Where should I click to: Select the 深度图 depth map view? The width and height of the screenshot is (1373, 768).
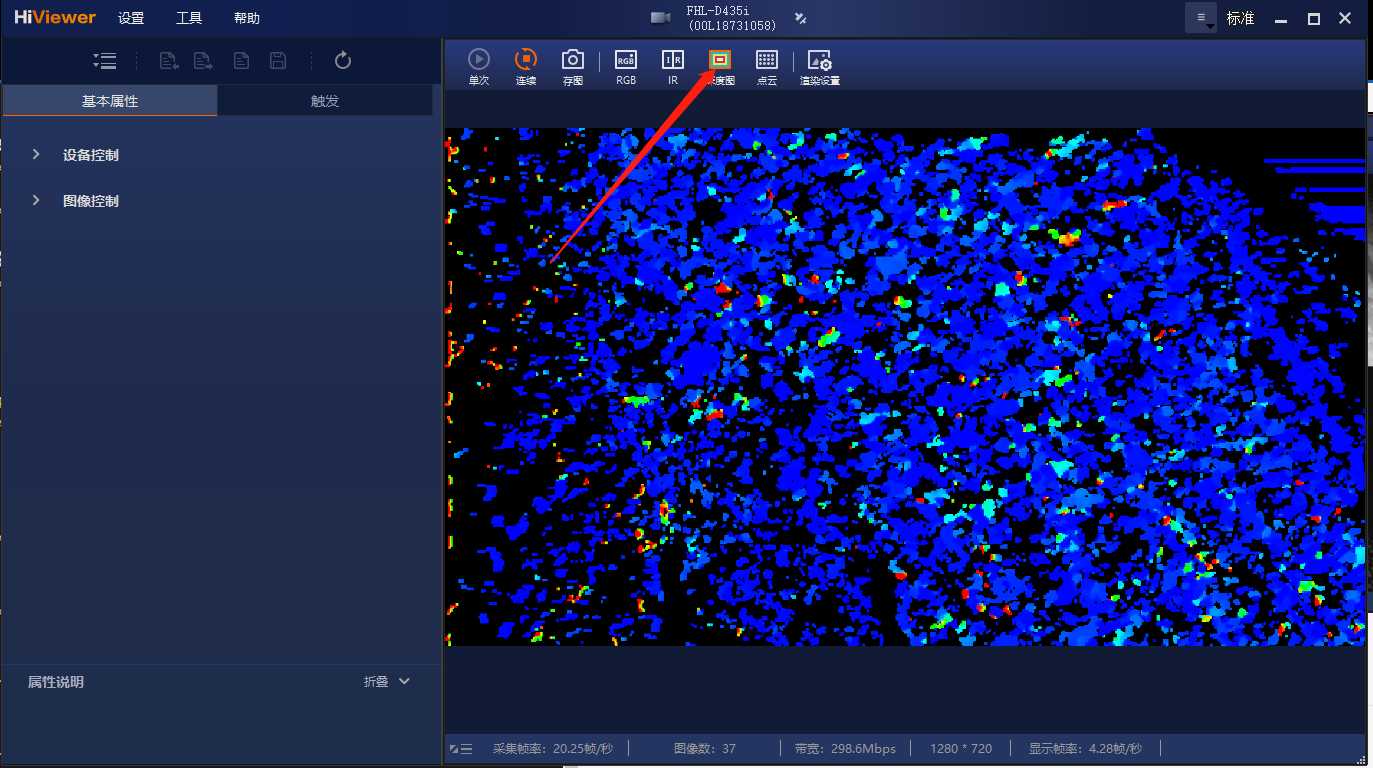click(x=720, y=66)
